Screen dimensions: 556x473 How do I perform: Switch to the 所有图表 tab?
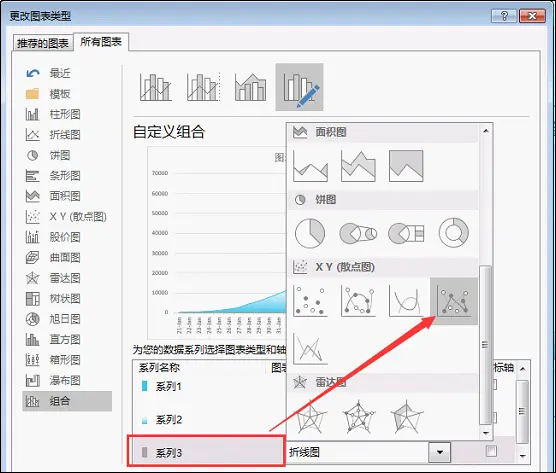pyautogui.click(x=101, y=42)
